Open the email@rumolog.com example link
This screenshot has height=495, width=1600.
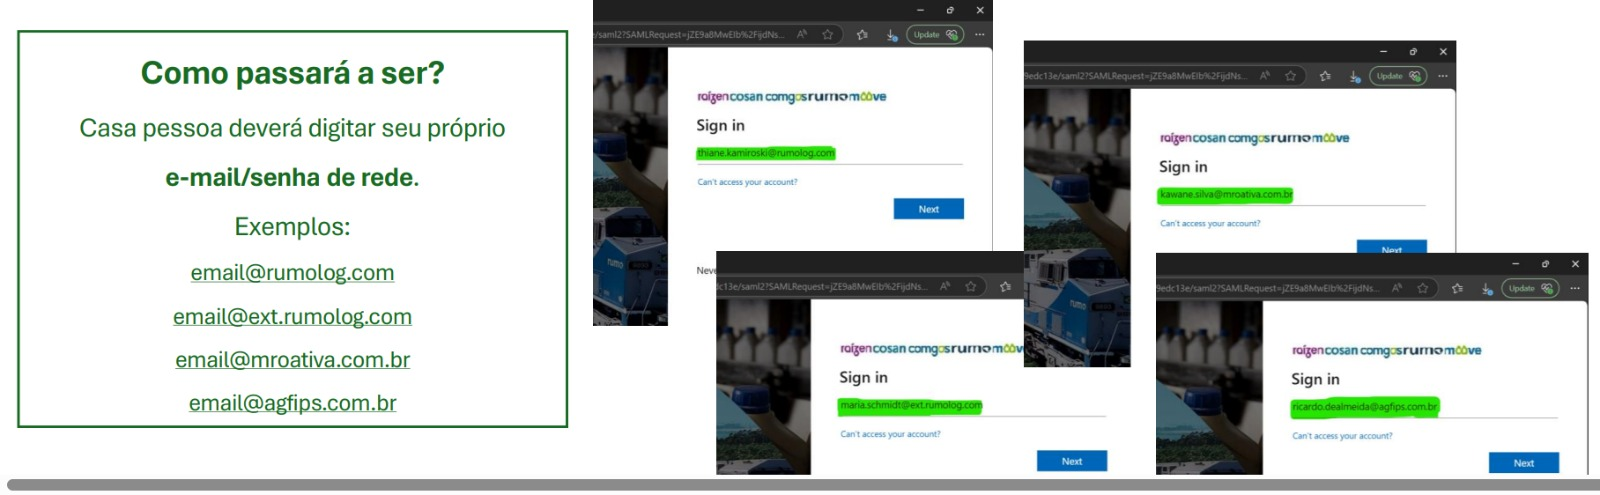[x=292, y=273]
